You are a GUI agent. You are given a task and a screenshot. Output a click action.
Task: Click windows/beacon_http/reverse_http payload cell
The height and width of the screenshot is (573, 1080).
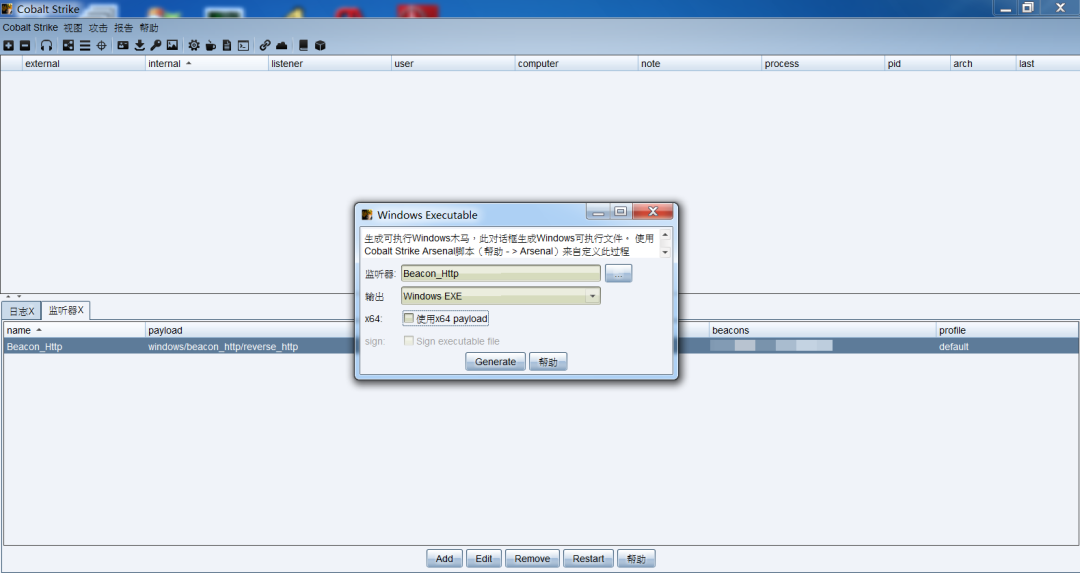coord(223,346)
